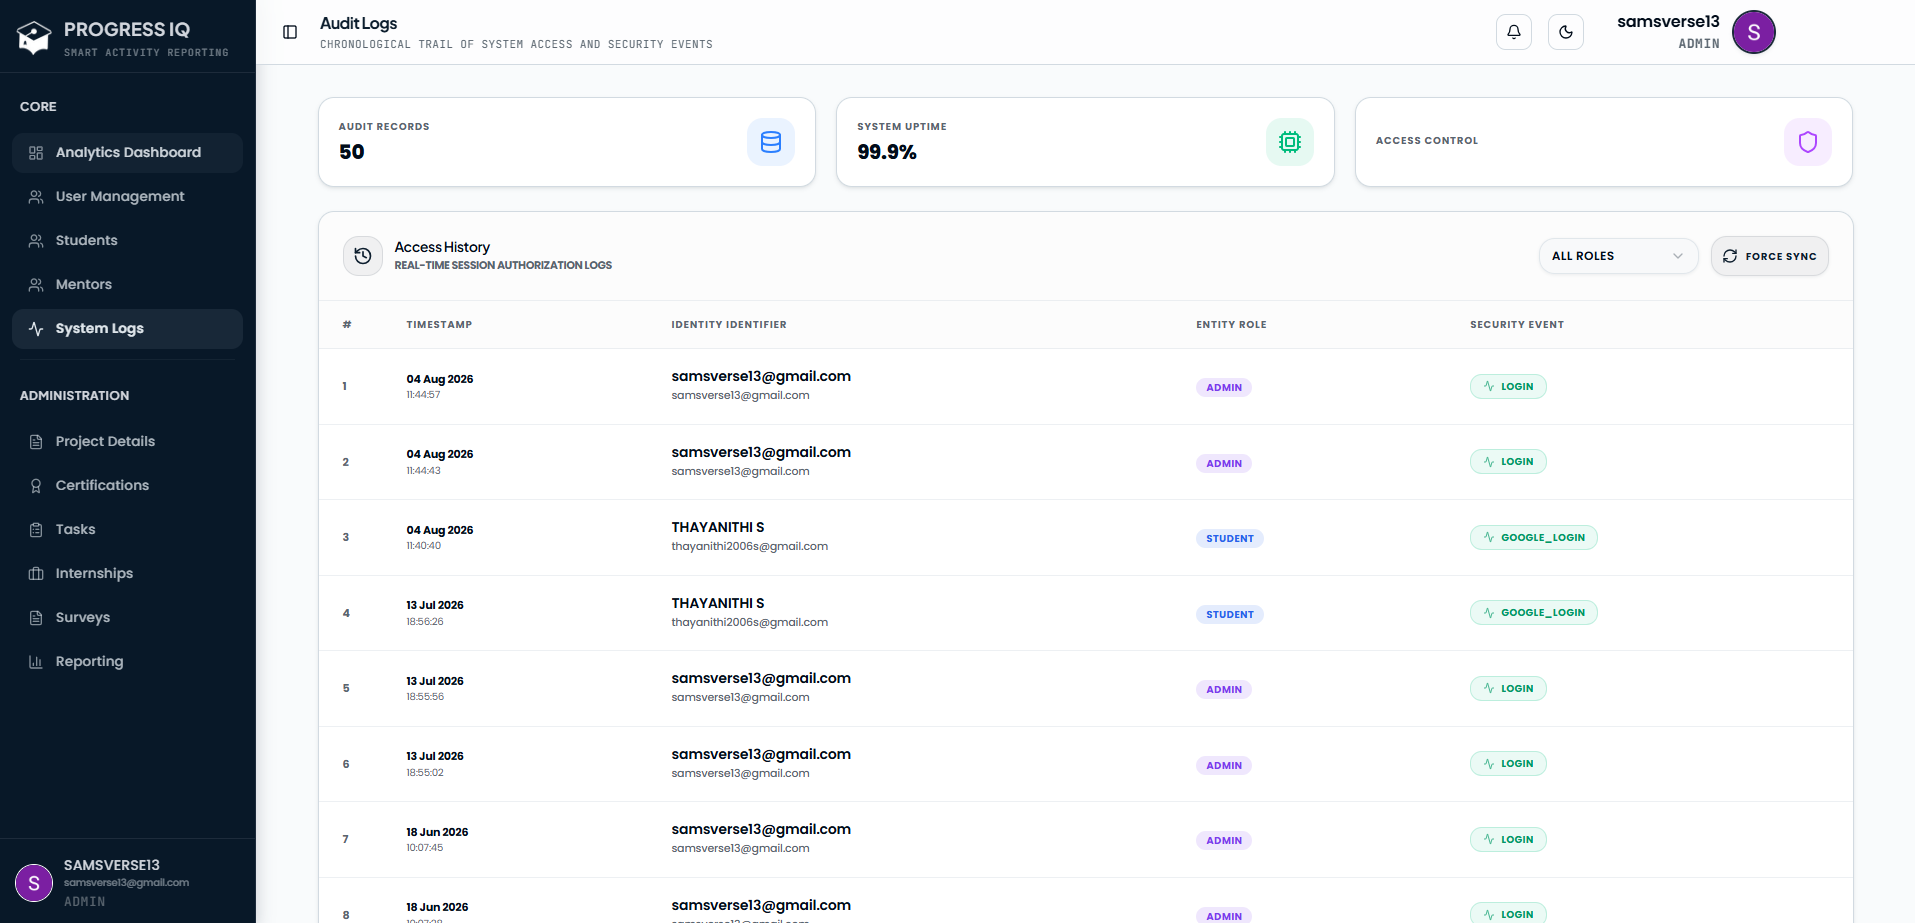Image resolution: width=1915 pixels, height=923 pixels.
Task: Click the Reporting bar chart icon
Action: pyautogui.click(x=36, y=662)
